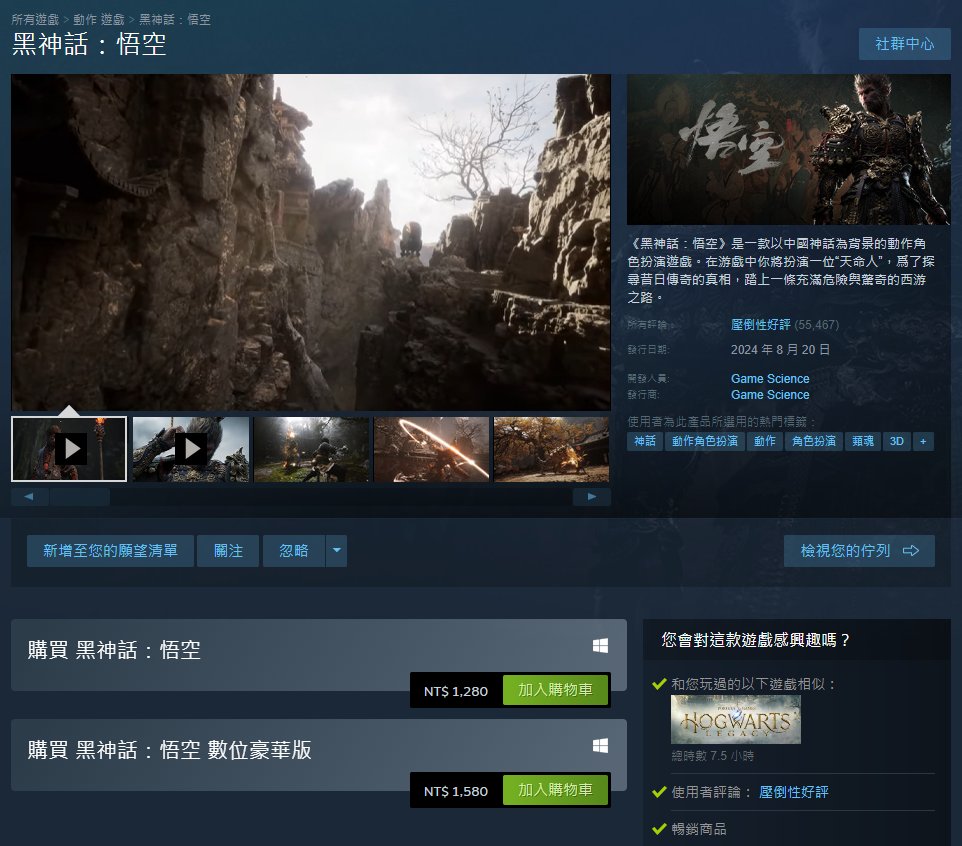Select the 動作角色扮演 tag
This screenshot has height=846, width=962.
(x=704, y=441)
